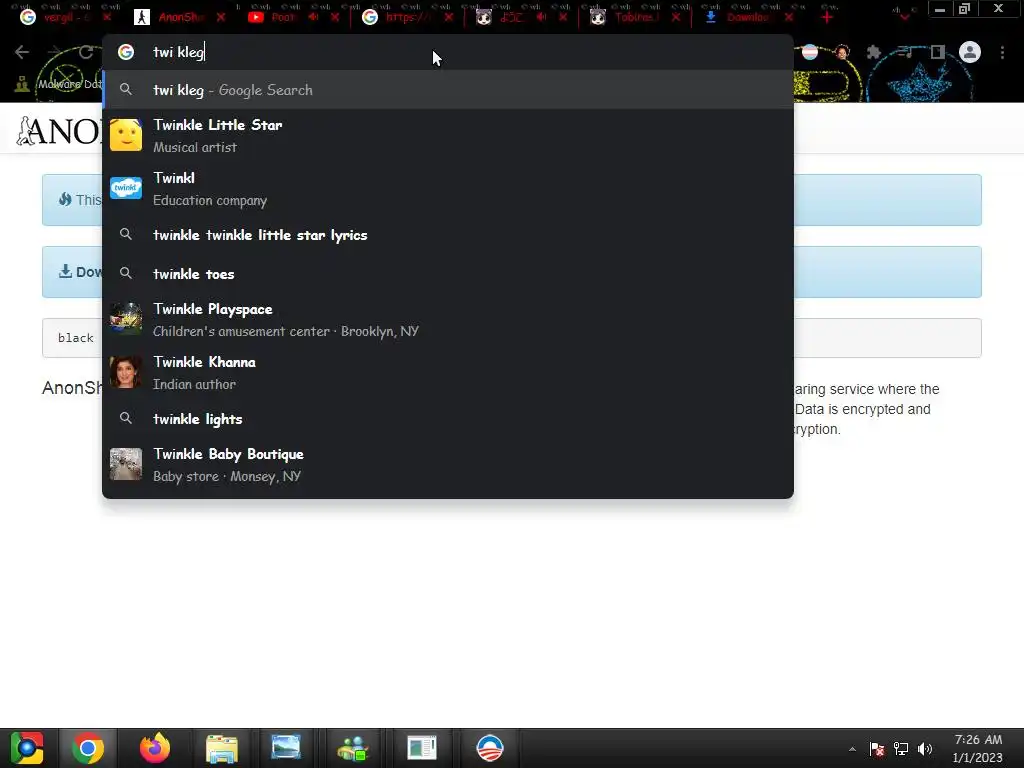Select the 'twinkle toes' suggestion
This screenshot has height=768, width=1024.
click(448, 274)
